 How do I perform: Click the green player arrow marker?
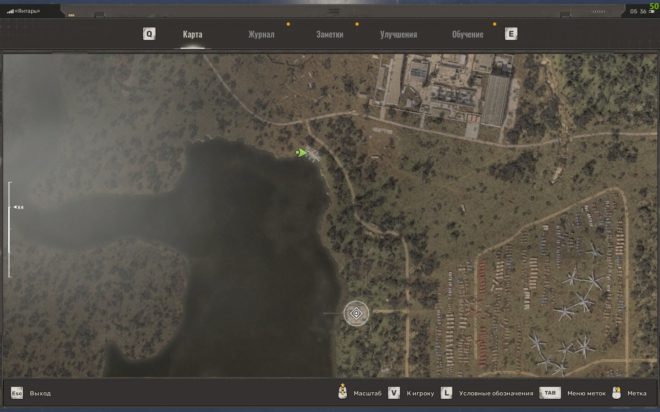[301, 152]
